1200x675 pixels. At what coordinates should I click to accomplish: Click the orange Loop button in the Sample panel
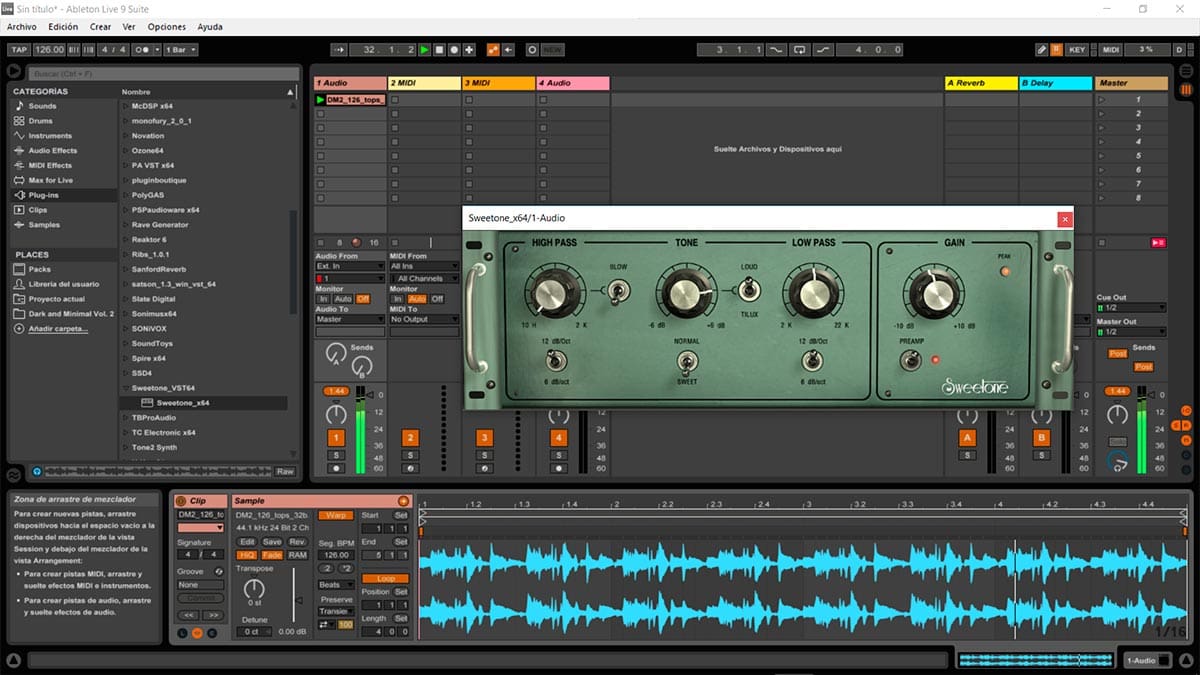click(x=386, y=578)
